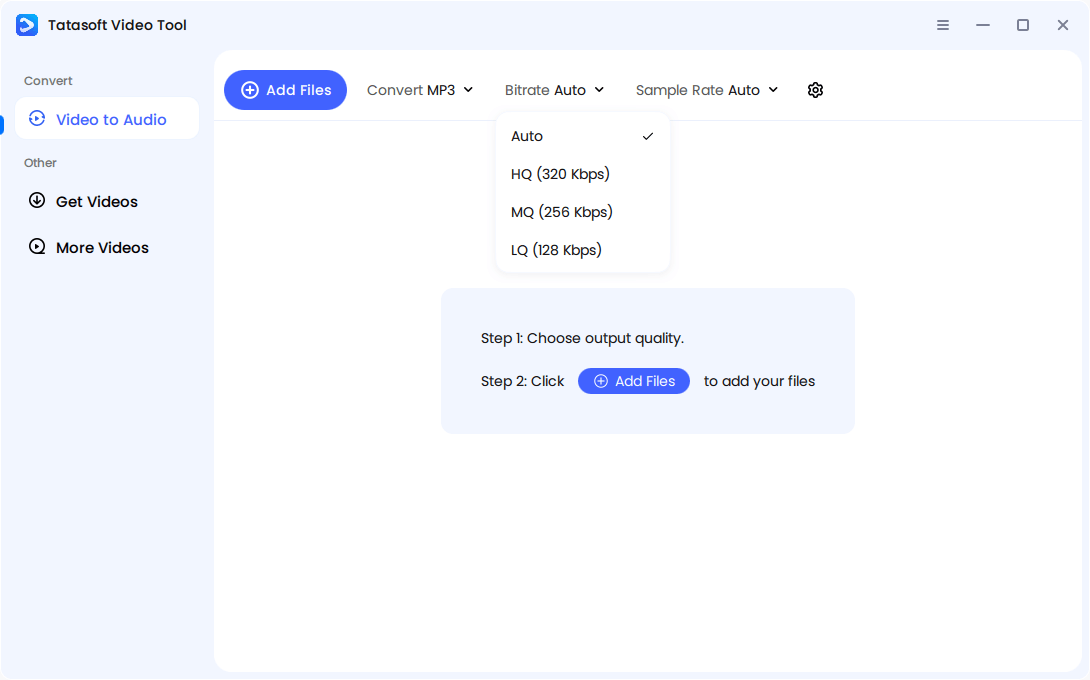Image resolution: width=1090 pixels, height=680 pixels.
Task: Click the Get Videos download icon
Action: tap(37, 201)
